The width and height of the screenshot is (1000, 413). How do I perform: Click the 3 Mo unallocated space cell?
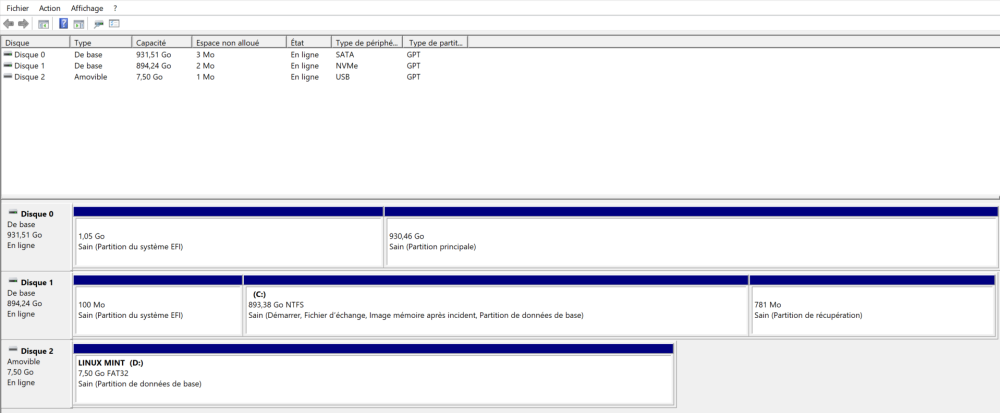(x=205, y=55)
